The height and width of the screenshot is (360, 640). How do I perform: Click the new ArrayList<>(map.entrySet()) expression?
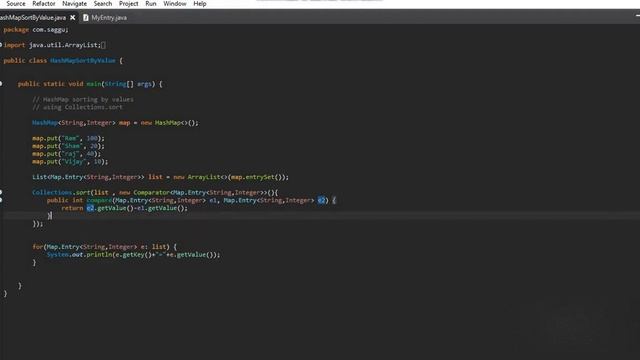coord(231,177)
